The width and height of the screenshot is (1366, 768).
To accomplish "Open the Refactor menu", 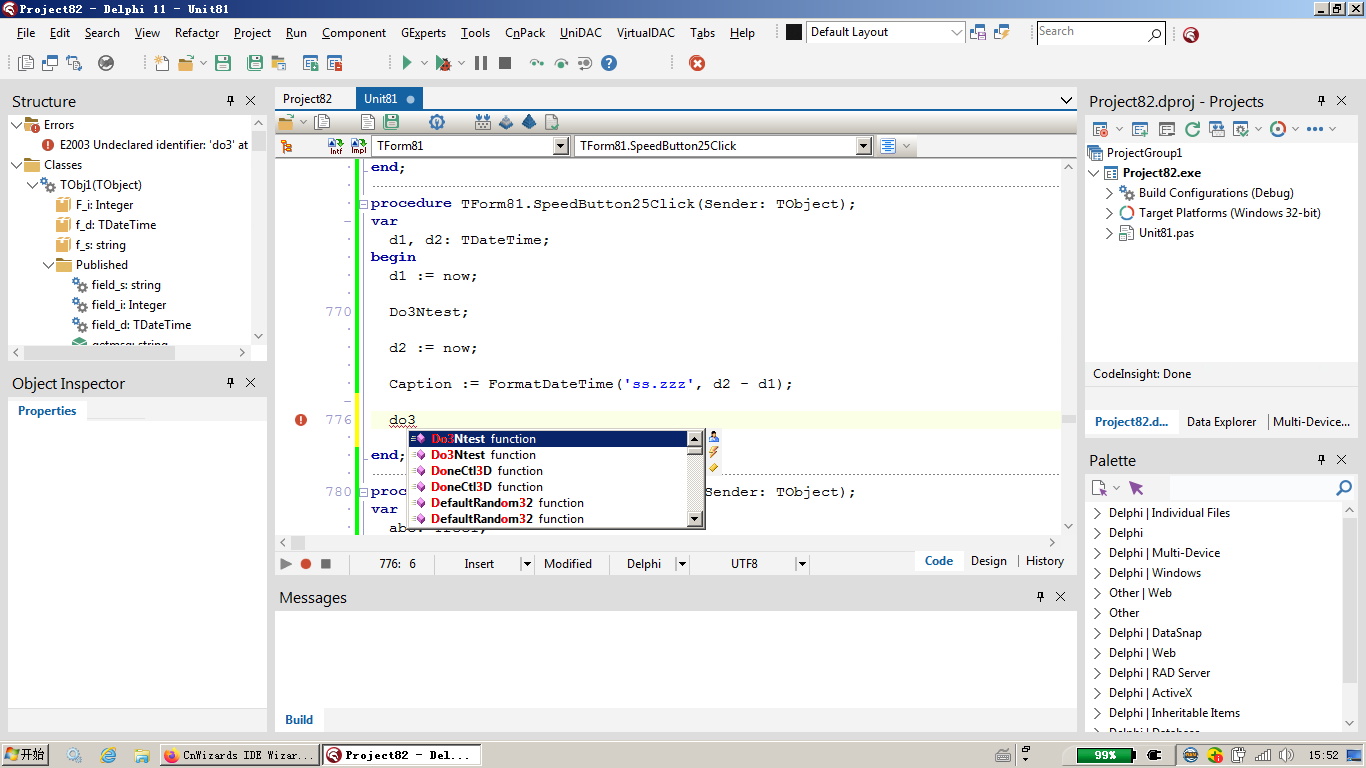I will click(197, 33).
